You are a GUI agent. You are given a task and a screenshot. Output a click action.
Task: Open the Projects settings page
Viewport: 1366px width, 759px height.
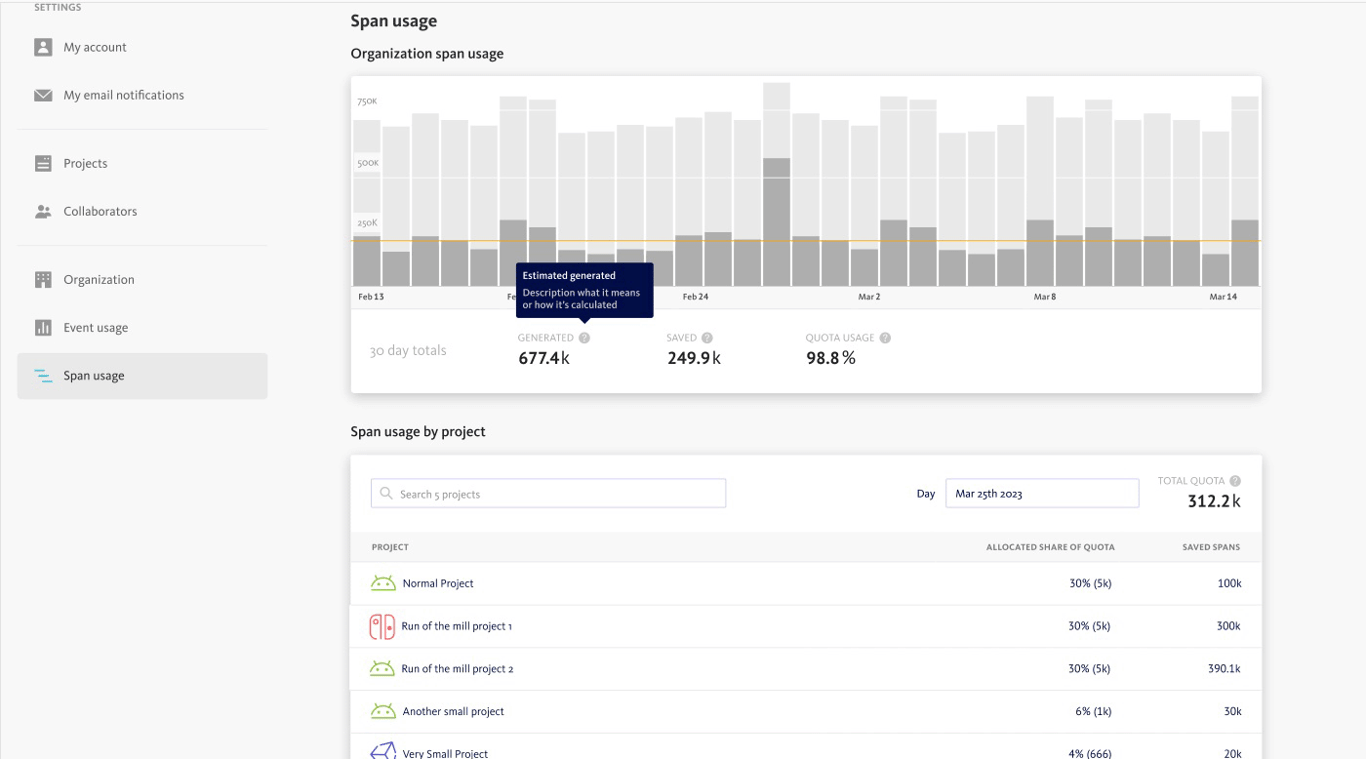click(85, 163)
